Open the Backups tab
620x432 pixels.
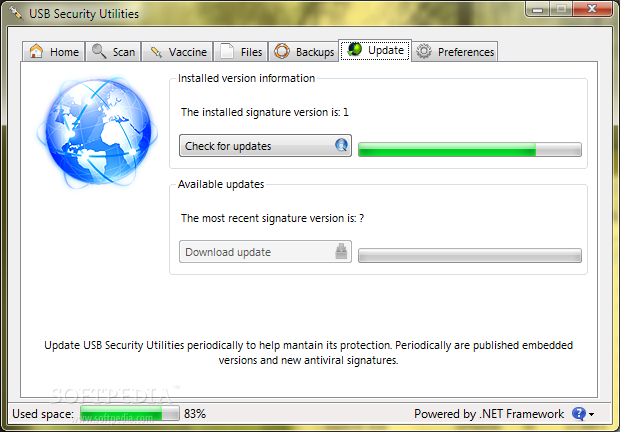pos(304,51)
